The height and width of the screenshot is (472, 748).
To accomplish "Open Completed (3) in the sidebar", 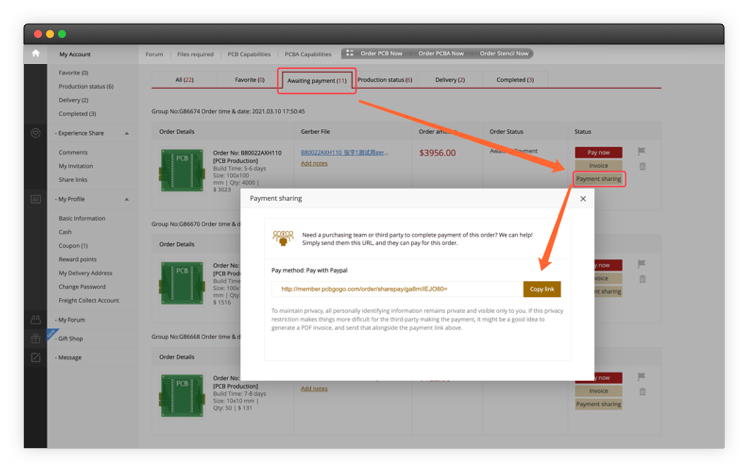I will [x=77, y=114].
